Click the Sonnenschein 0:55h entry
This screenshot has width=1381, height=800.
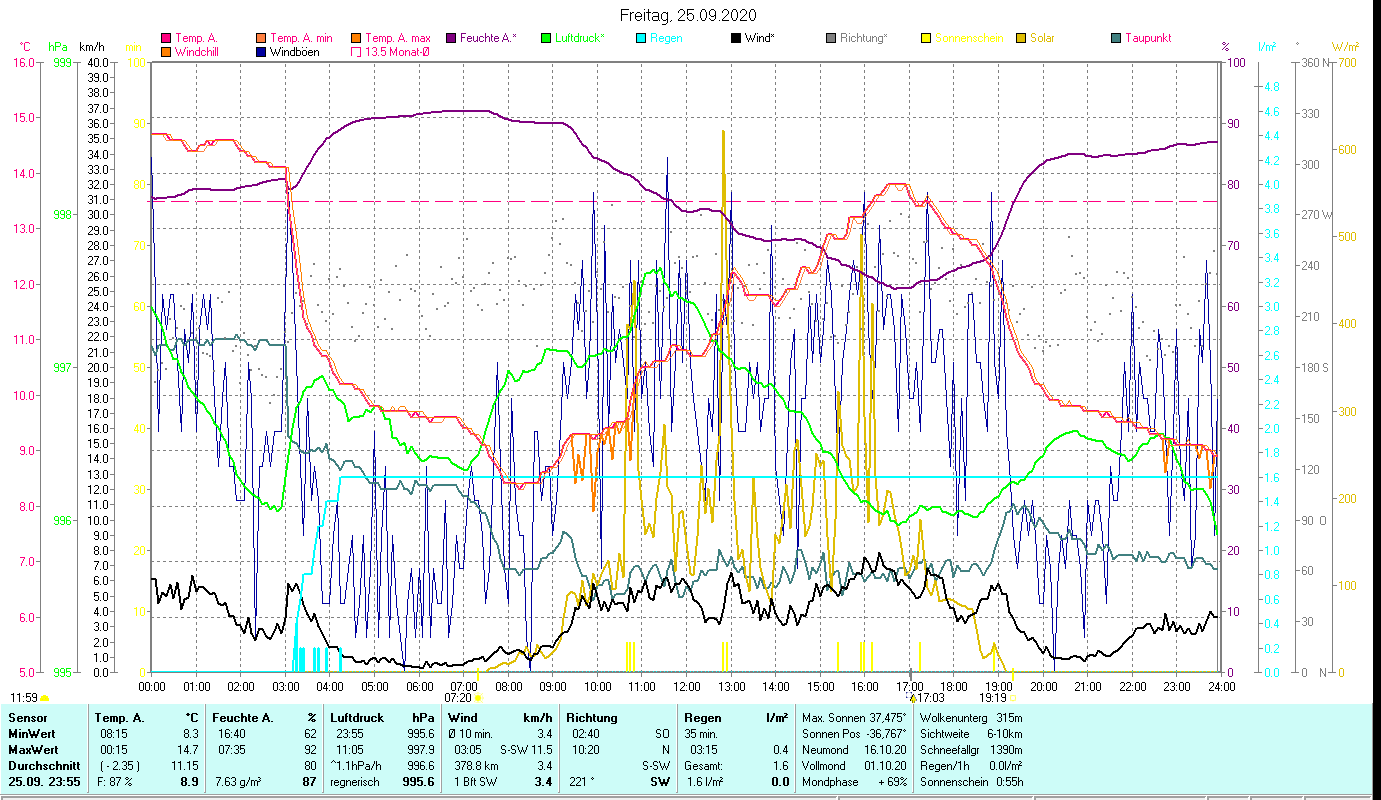click(970, 782)
